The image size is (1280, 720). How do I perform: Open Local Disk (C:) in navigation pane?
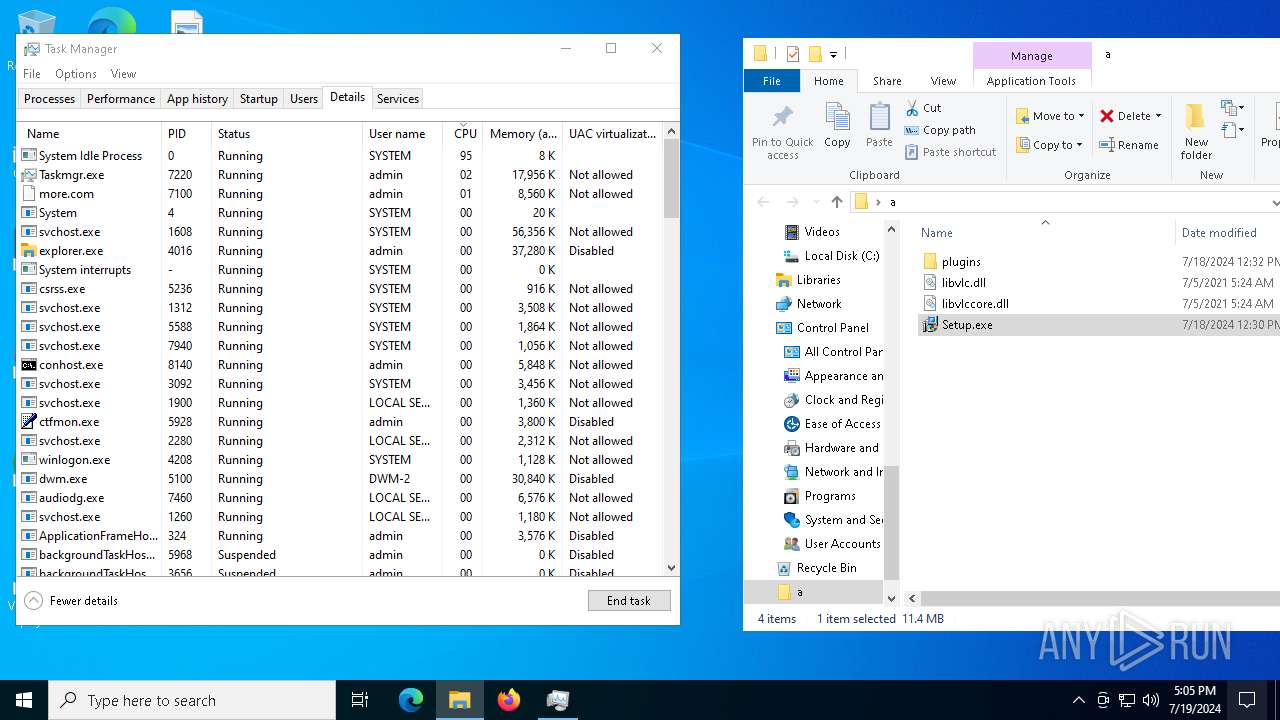pos(841,256)
